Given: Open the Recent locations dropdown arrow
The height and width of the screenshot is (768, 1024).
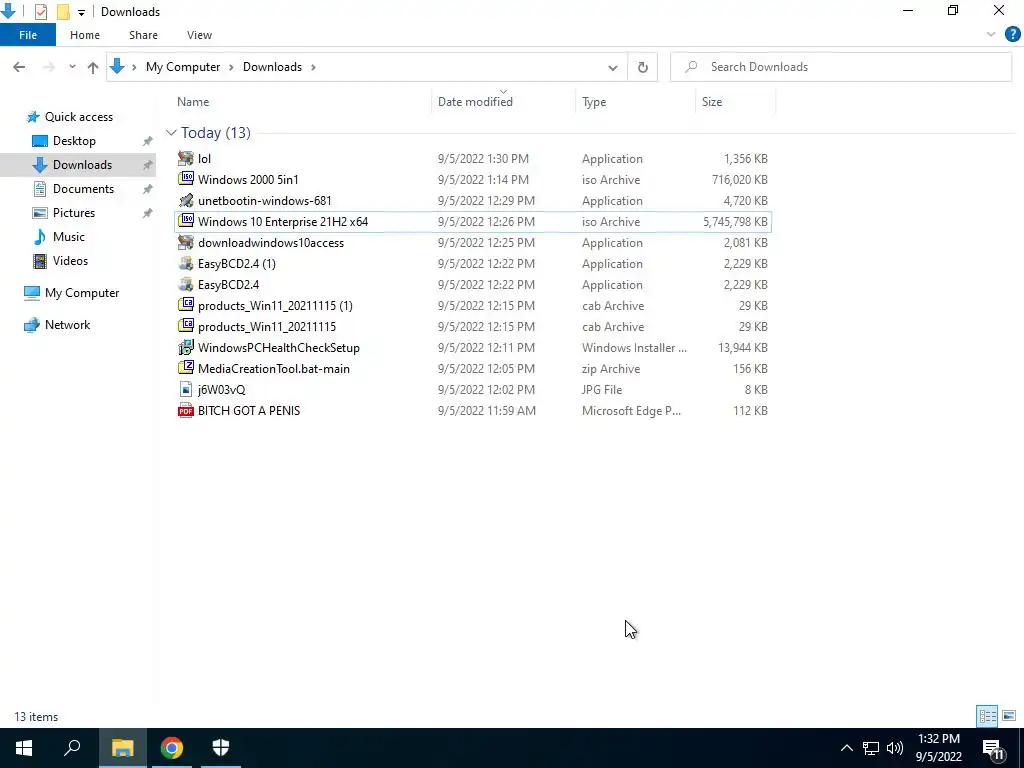Looking at the screenshot, I should point(72,67).
